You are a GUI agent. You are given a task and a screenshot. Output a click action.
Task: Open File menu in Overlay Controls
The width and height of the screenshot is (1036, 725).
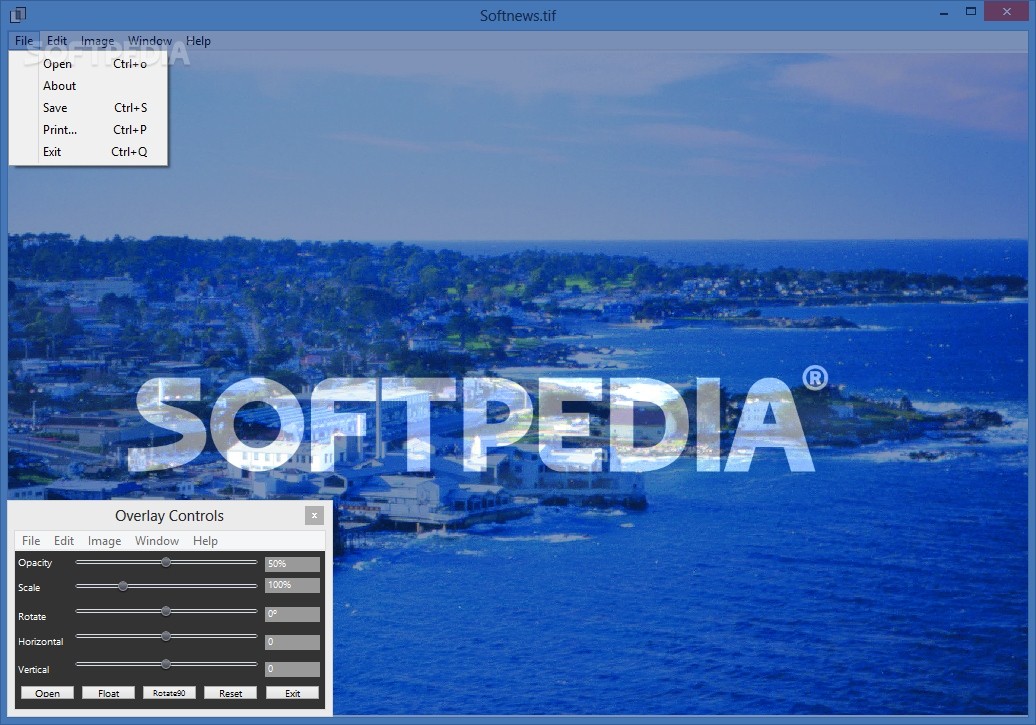[31, 541]
